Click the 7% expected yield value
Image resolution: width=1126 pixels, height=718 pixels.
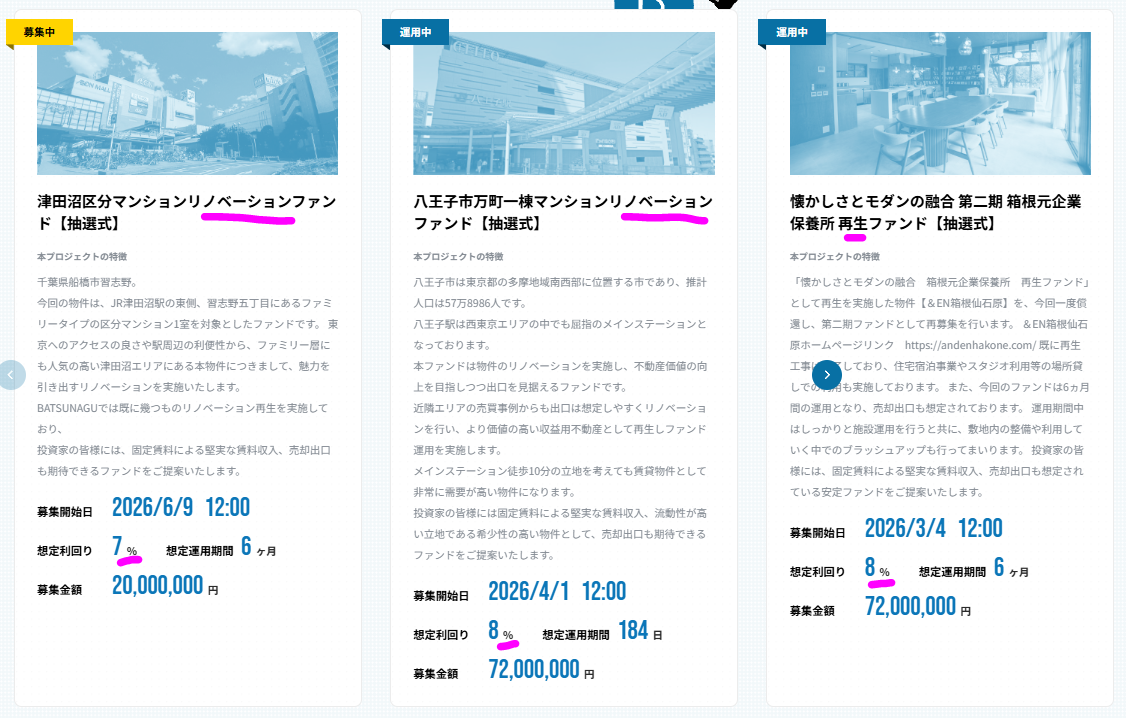click(124, 547)
